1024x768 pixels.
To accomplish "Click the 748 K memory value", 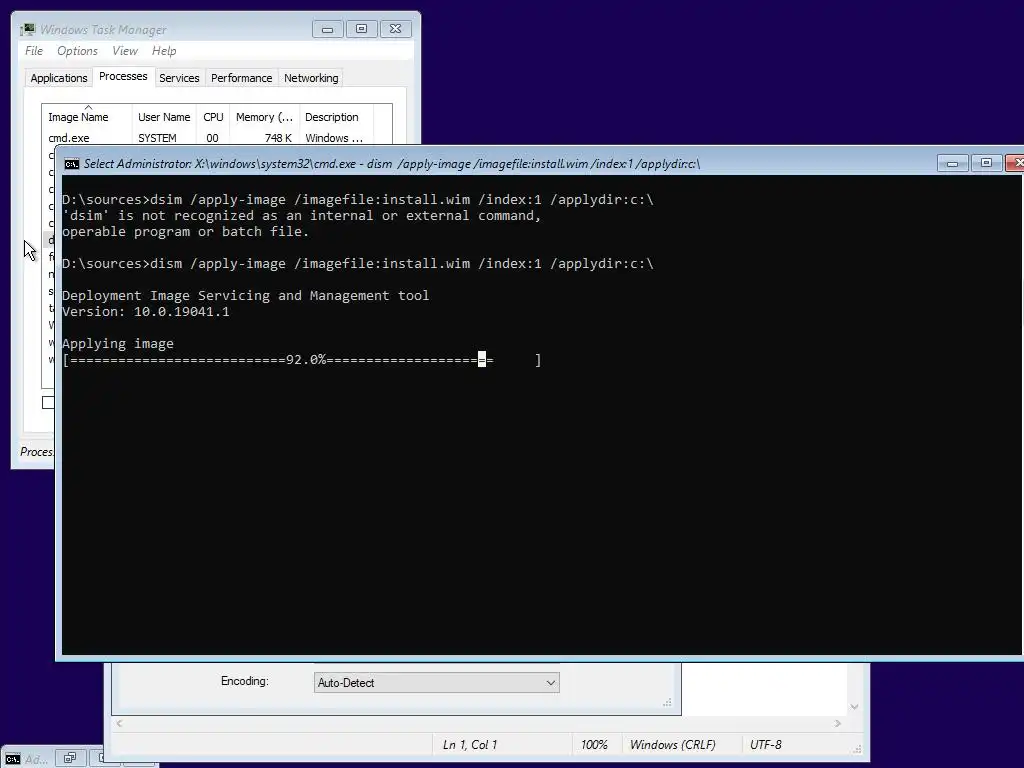I will 278,138.
